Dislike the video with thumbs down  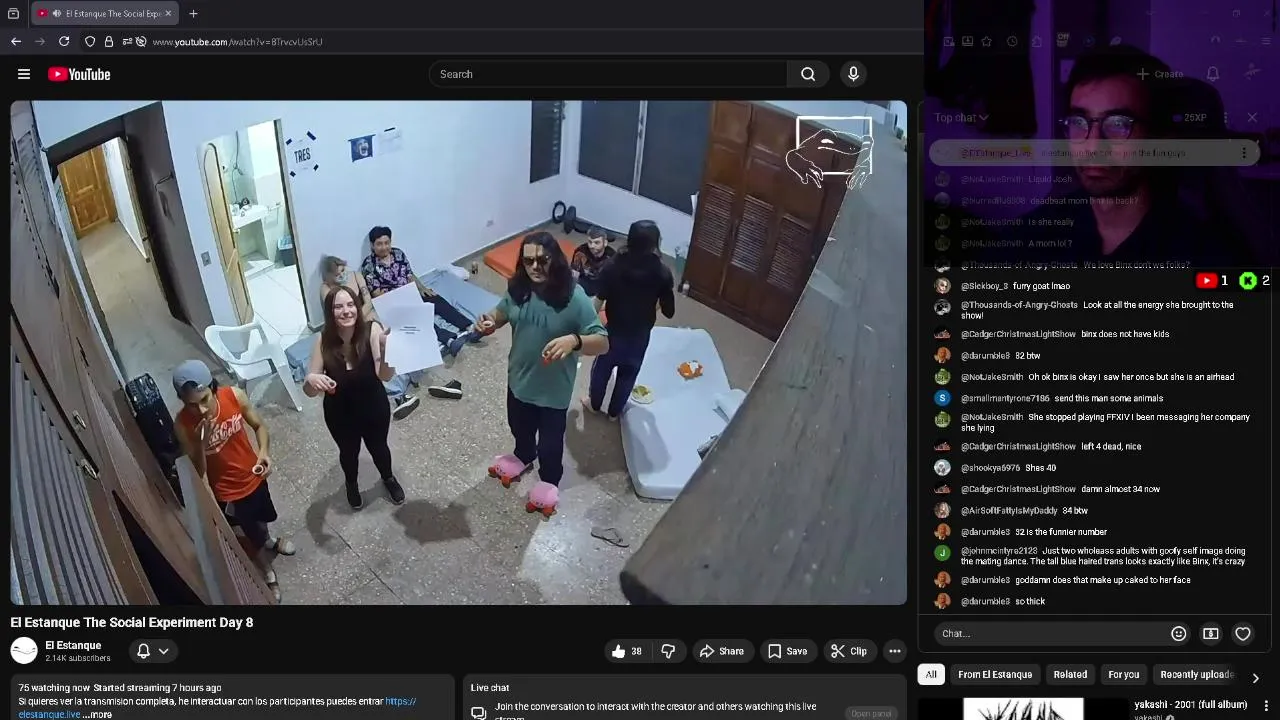(x=668, y=651)
